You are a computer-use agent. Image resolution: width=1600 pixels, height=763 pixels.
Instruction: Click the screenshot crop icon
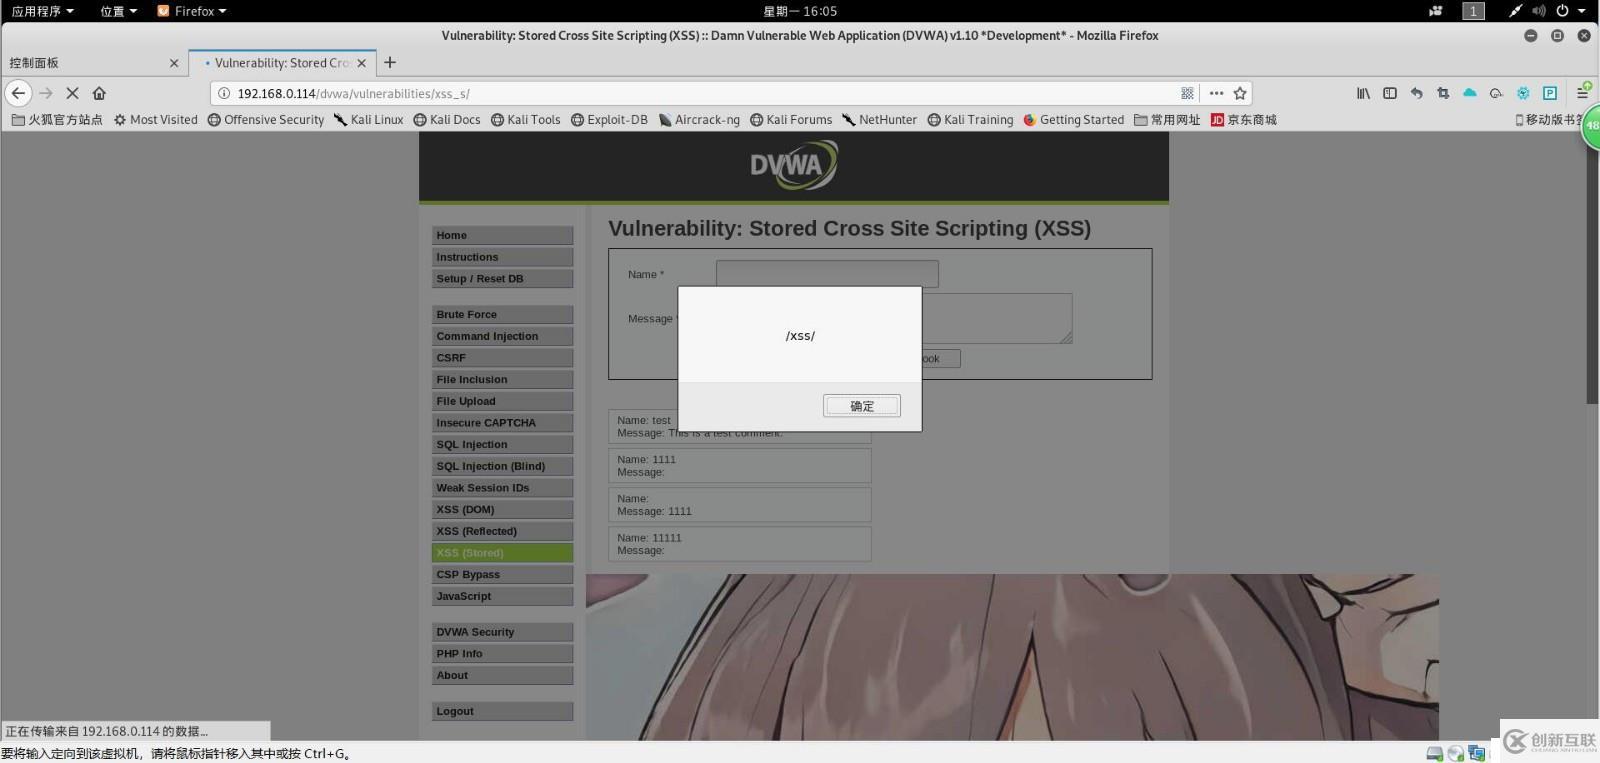pos(1443,93)
